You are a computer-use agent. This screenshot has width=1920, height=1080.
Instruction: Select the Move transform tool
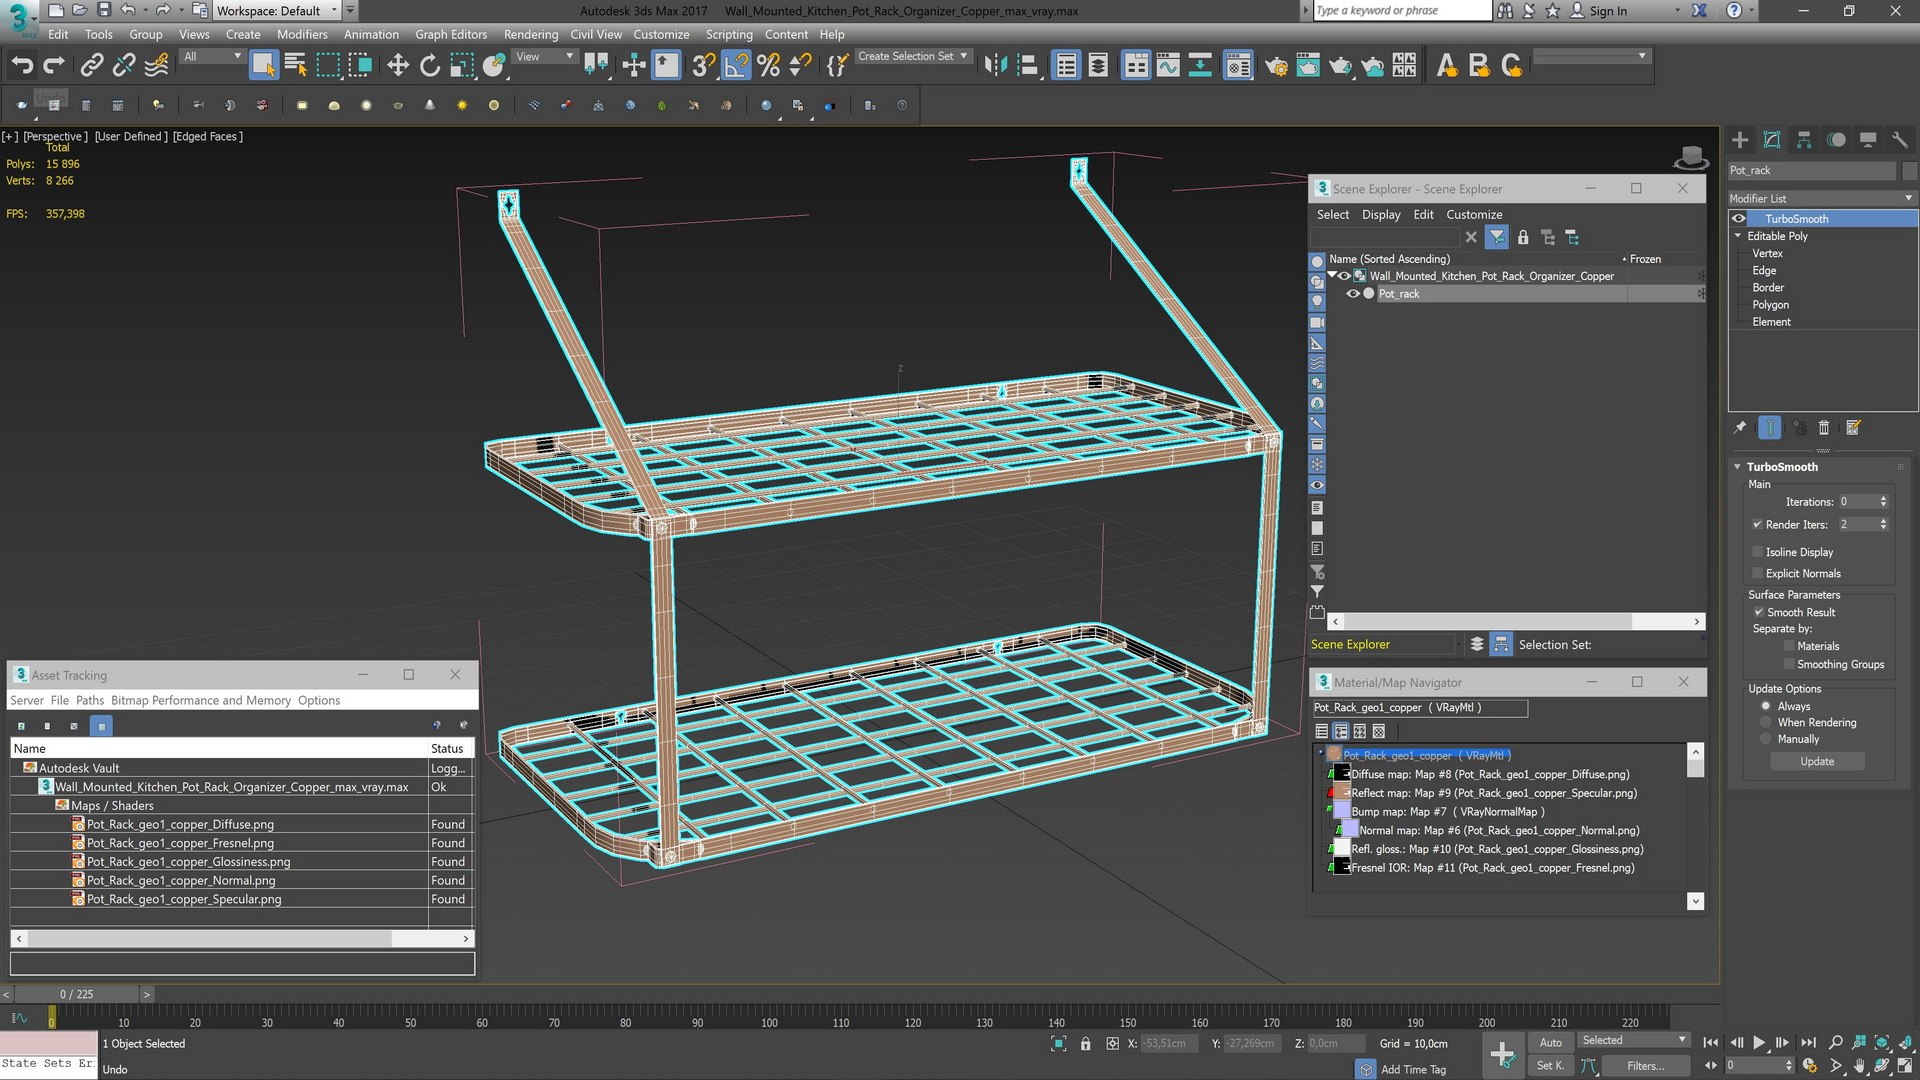(x=398, y=66)
